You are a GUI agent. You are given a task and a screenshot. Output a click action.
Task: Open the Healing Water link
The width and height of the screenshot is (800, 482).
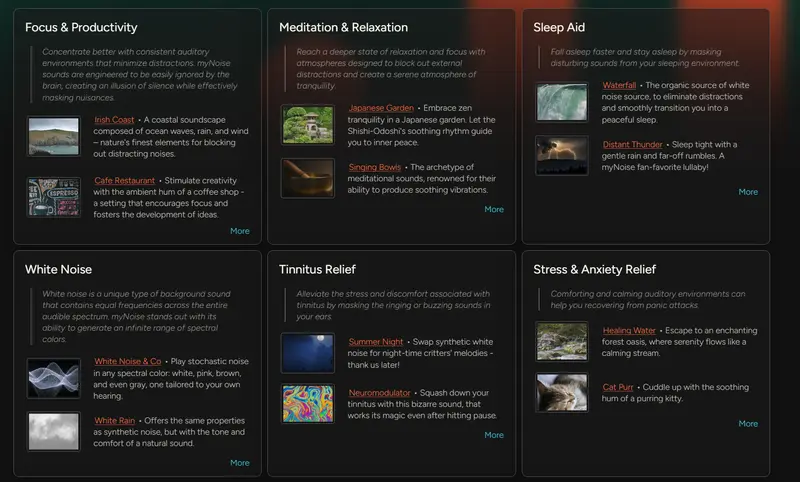629,331
